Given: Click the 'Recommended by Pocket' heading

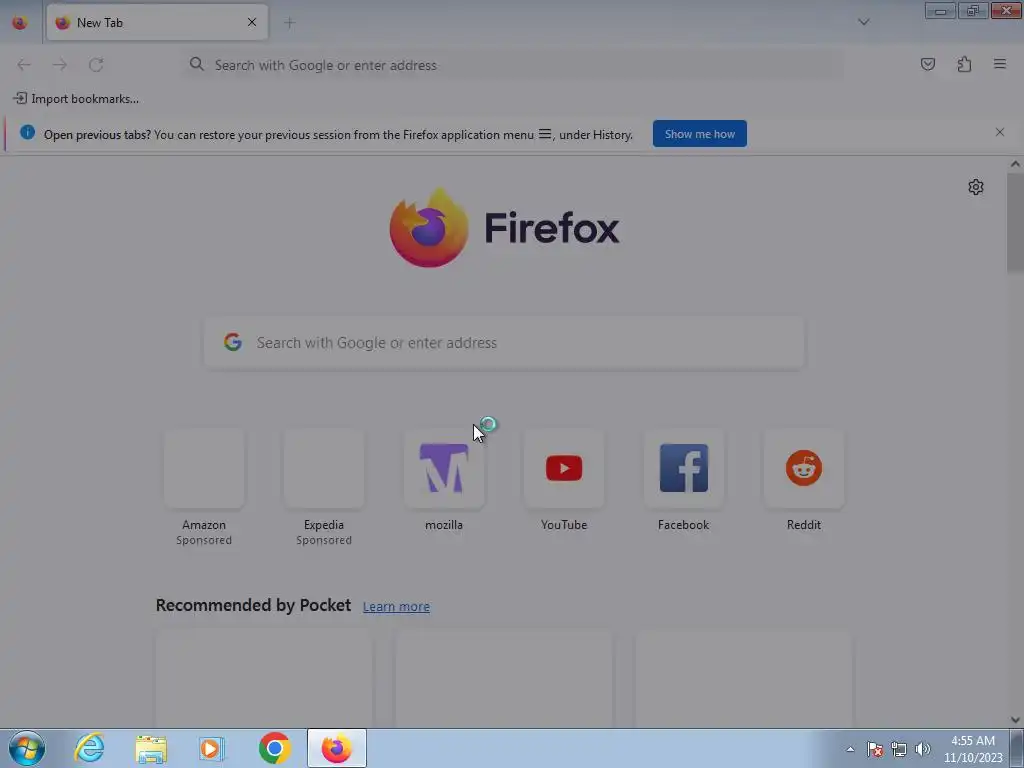Looking at the screenshot, I should (x=253, y=605).
